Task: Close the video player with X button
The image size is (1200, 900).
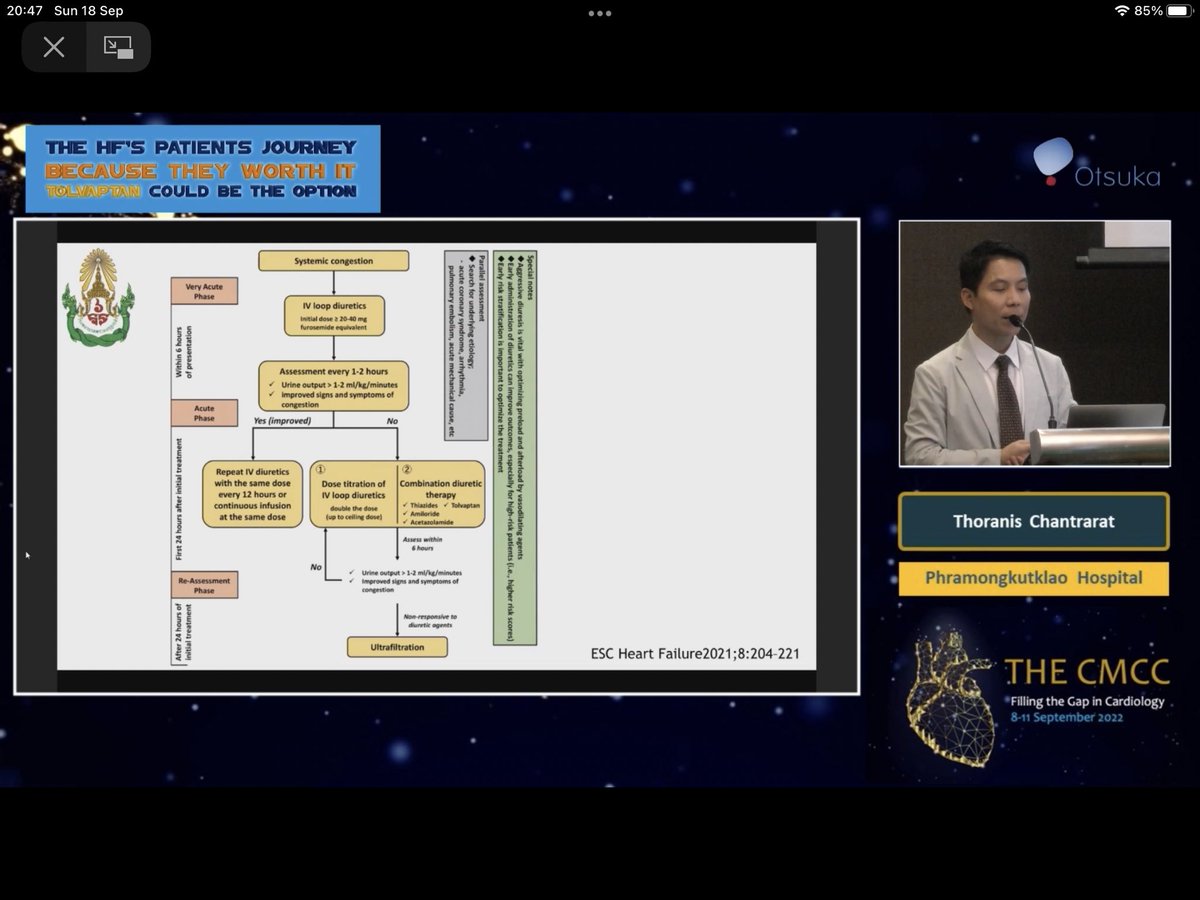Action: [54, 47]
